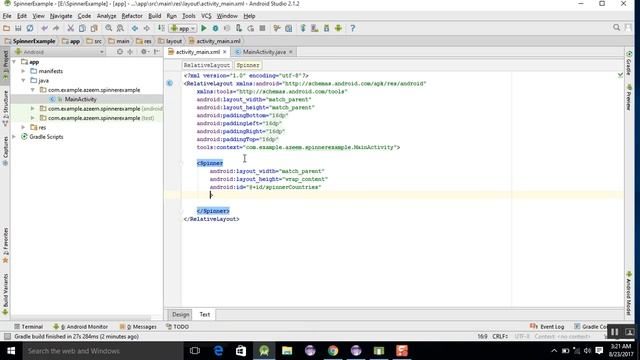Viewport: 640px width, 360px height.
Task: Click Scroll from Source target icon
Action: [x=120, y=52]
